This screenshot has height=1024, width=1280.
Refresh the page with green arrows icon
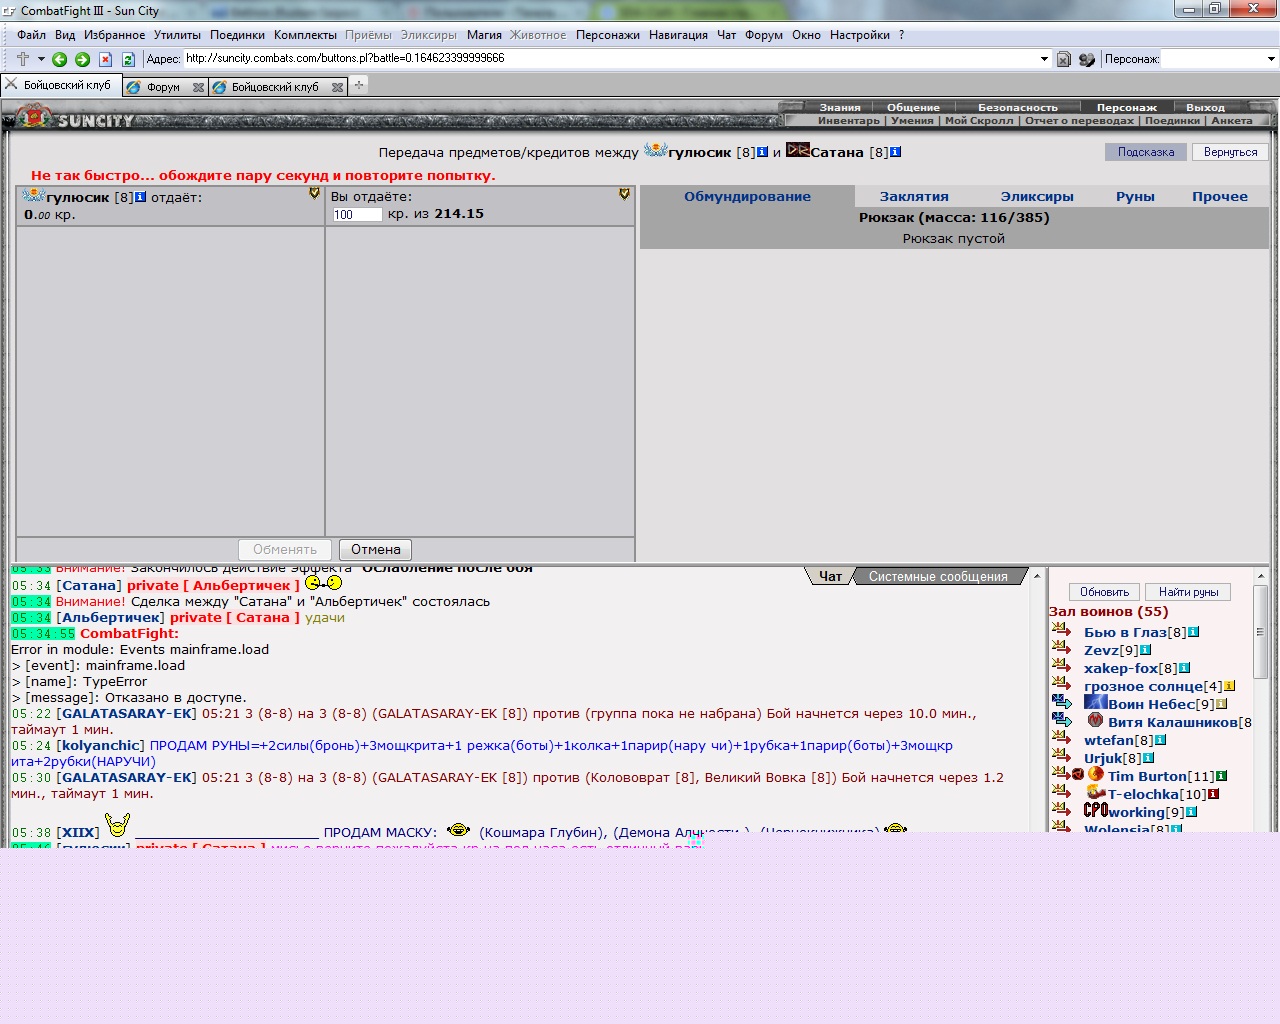[128, 59]
